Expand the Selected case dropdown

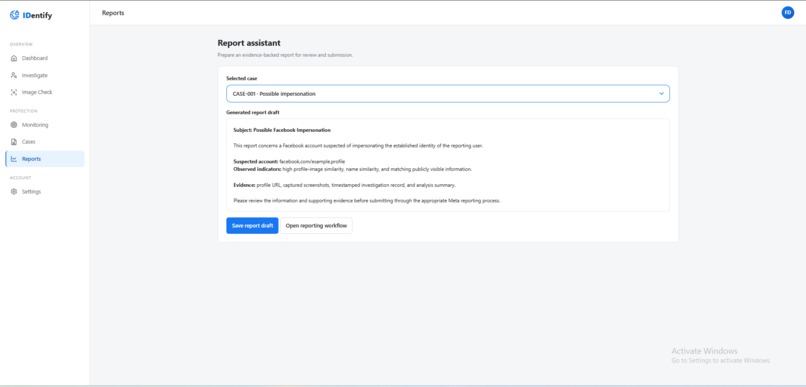pos(448,94)
